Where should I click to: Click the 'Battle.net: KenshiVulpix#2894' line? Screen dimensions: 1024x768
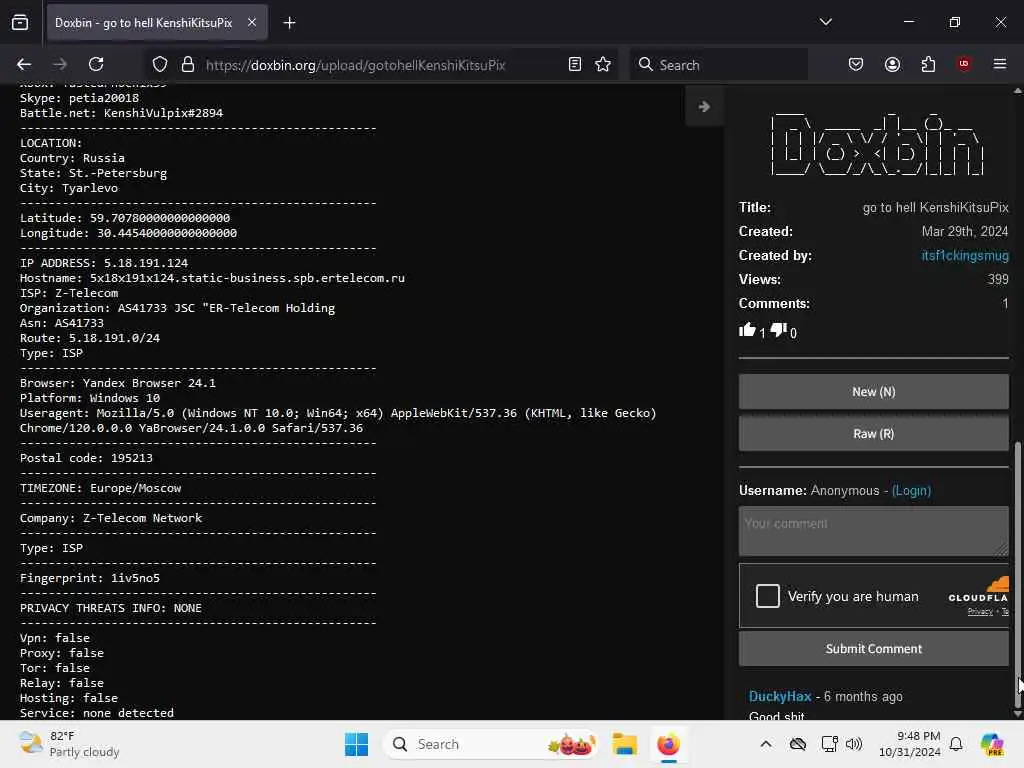[x=121, y=112]
